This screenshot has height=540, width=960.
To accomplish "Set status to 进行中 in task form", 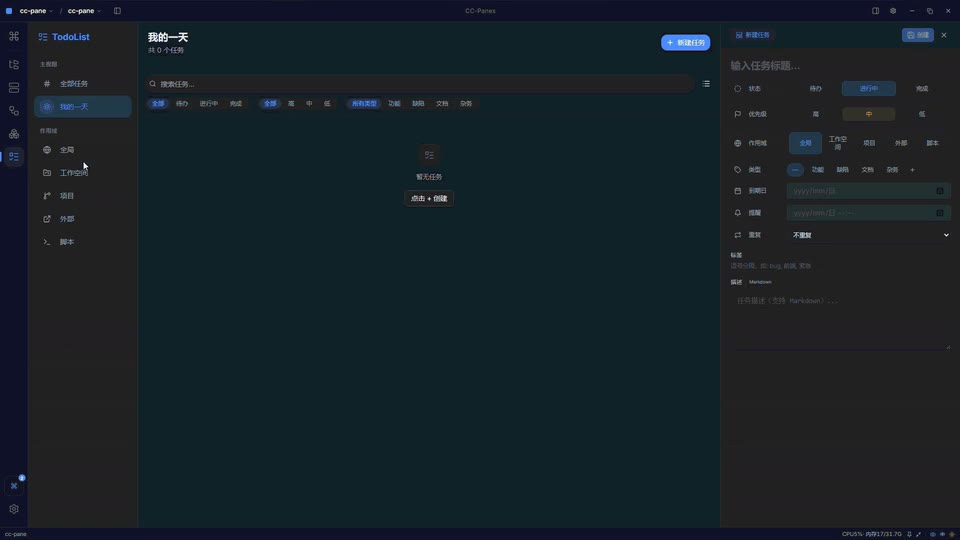I will pyautogui.click(x=869, y=89).
